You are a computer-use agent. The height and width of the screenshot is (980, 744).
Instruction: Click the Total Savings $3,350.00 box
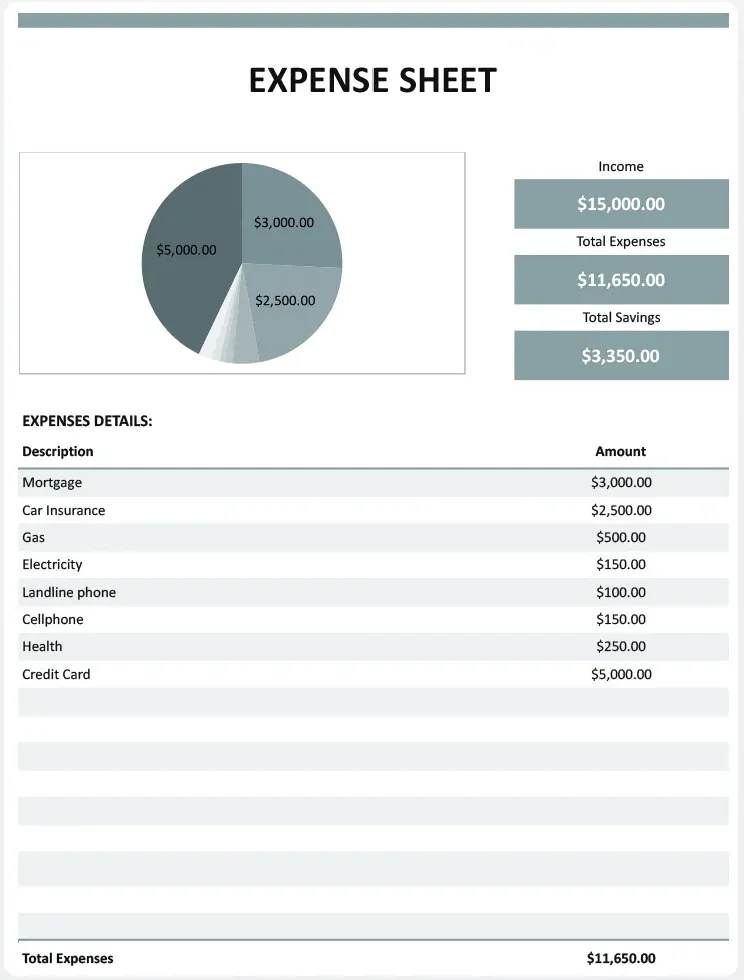pyautogui.click(x=621, y=356)
